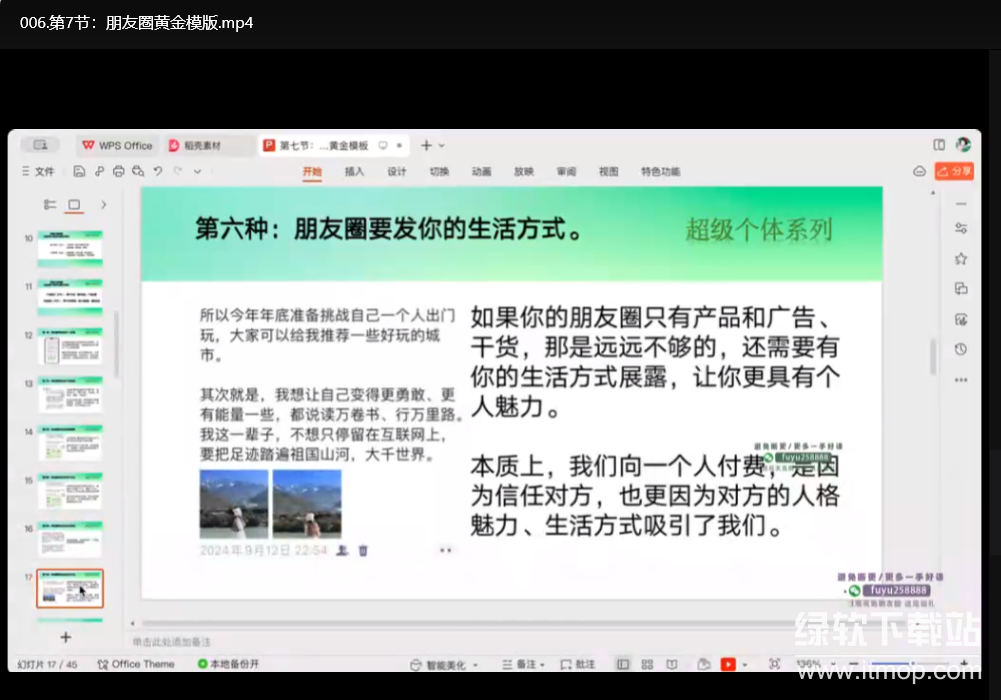
Task: Switch to the 动画 ribbon tab
Action: point(481,171)
